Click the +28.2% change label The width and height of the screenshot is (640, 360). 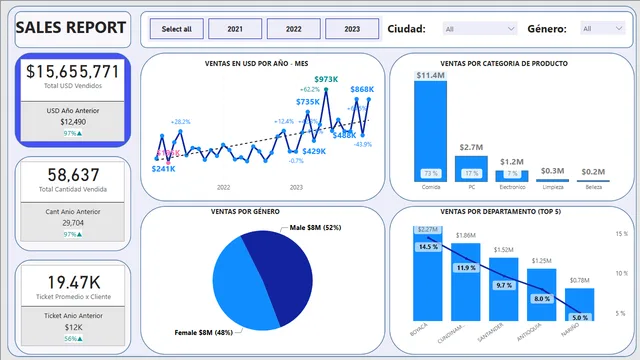[180, 122]
